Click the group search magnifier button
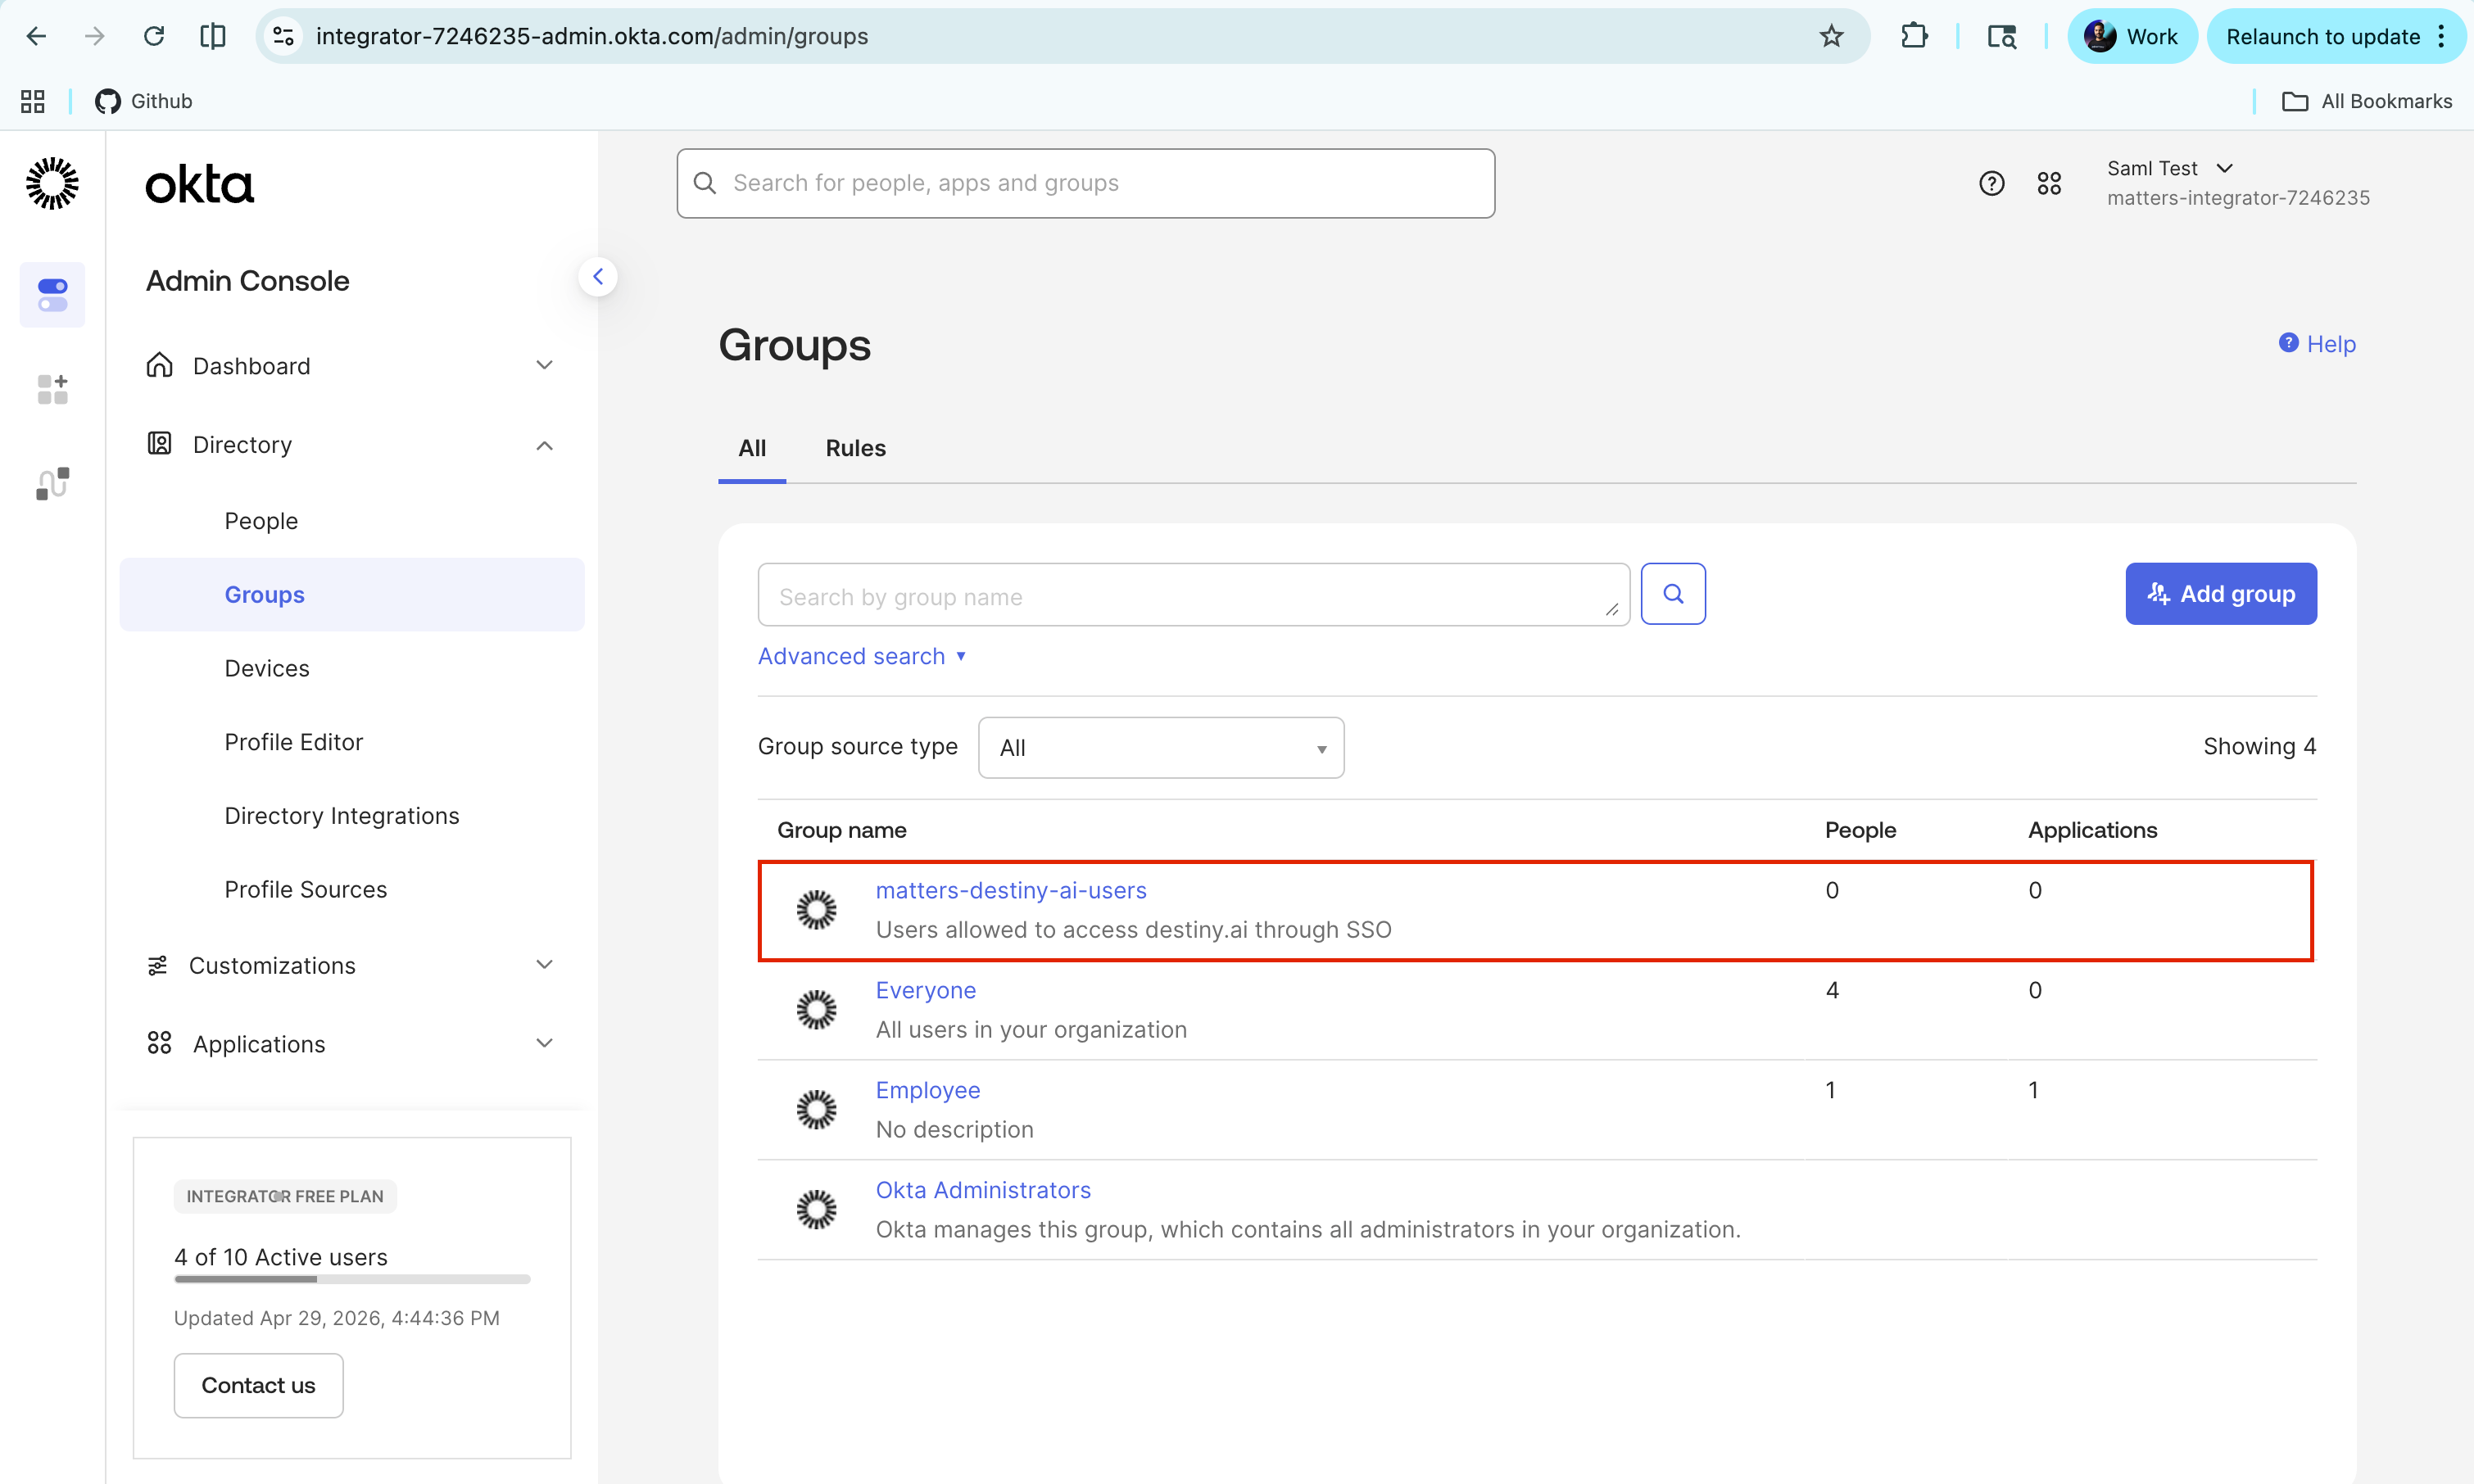Screen dimensions: 2474x1484 coord(1673,594)
